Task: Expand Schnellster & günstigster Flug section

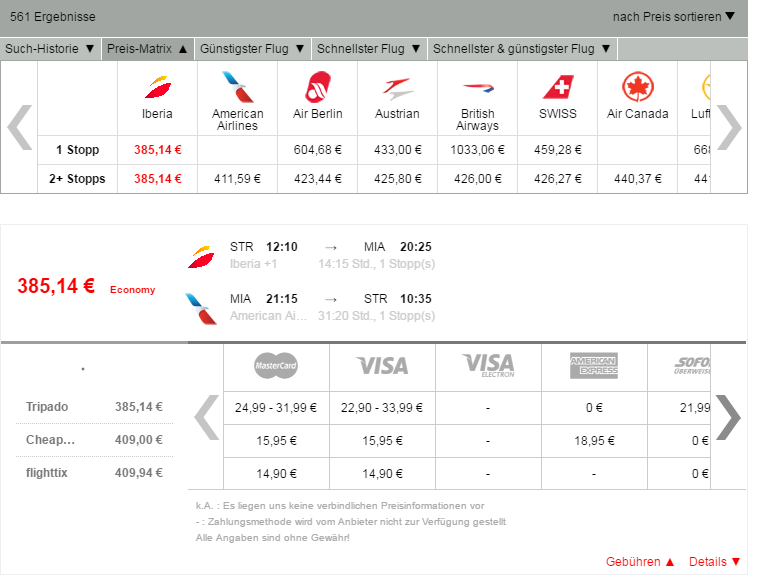Action: pyautogui.click(x=522, y=49)
